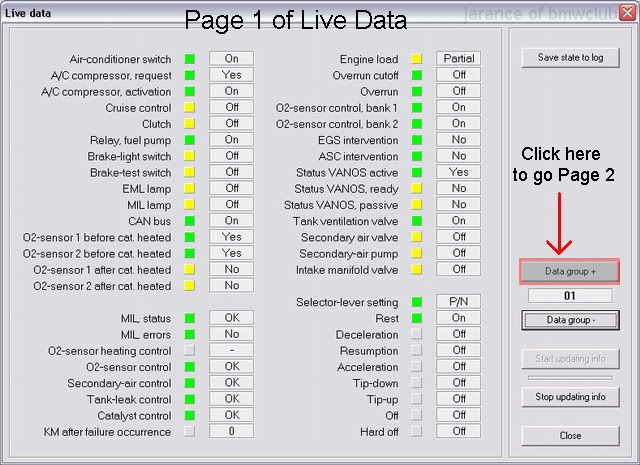Click the green indicator for A/C compressor, request
This screenshot has height=465, width=640.
point(189,75)
